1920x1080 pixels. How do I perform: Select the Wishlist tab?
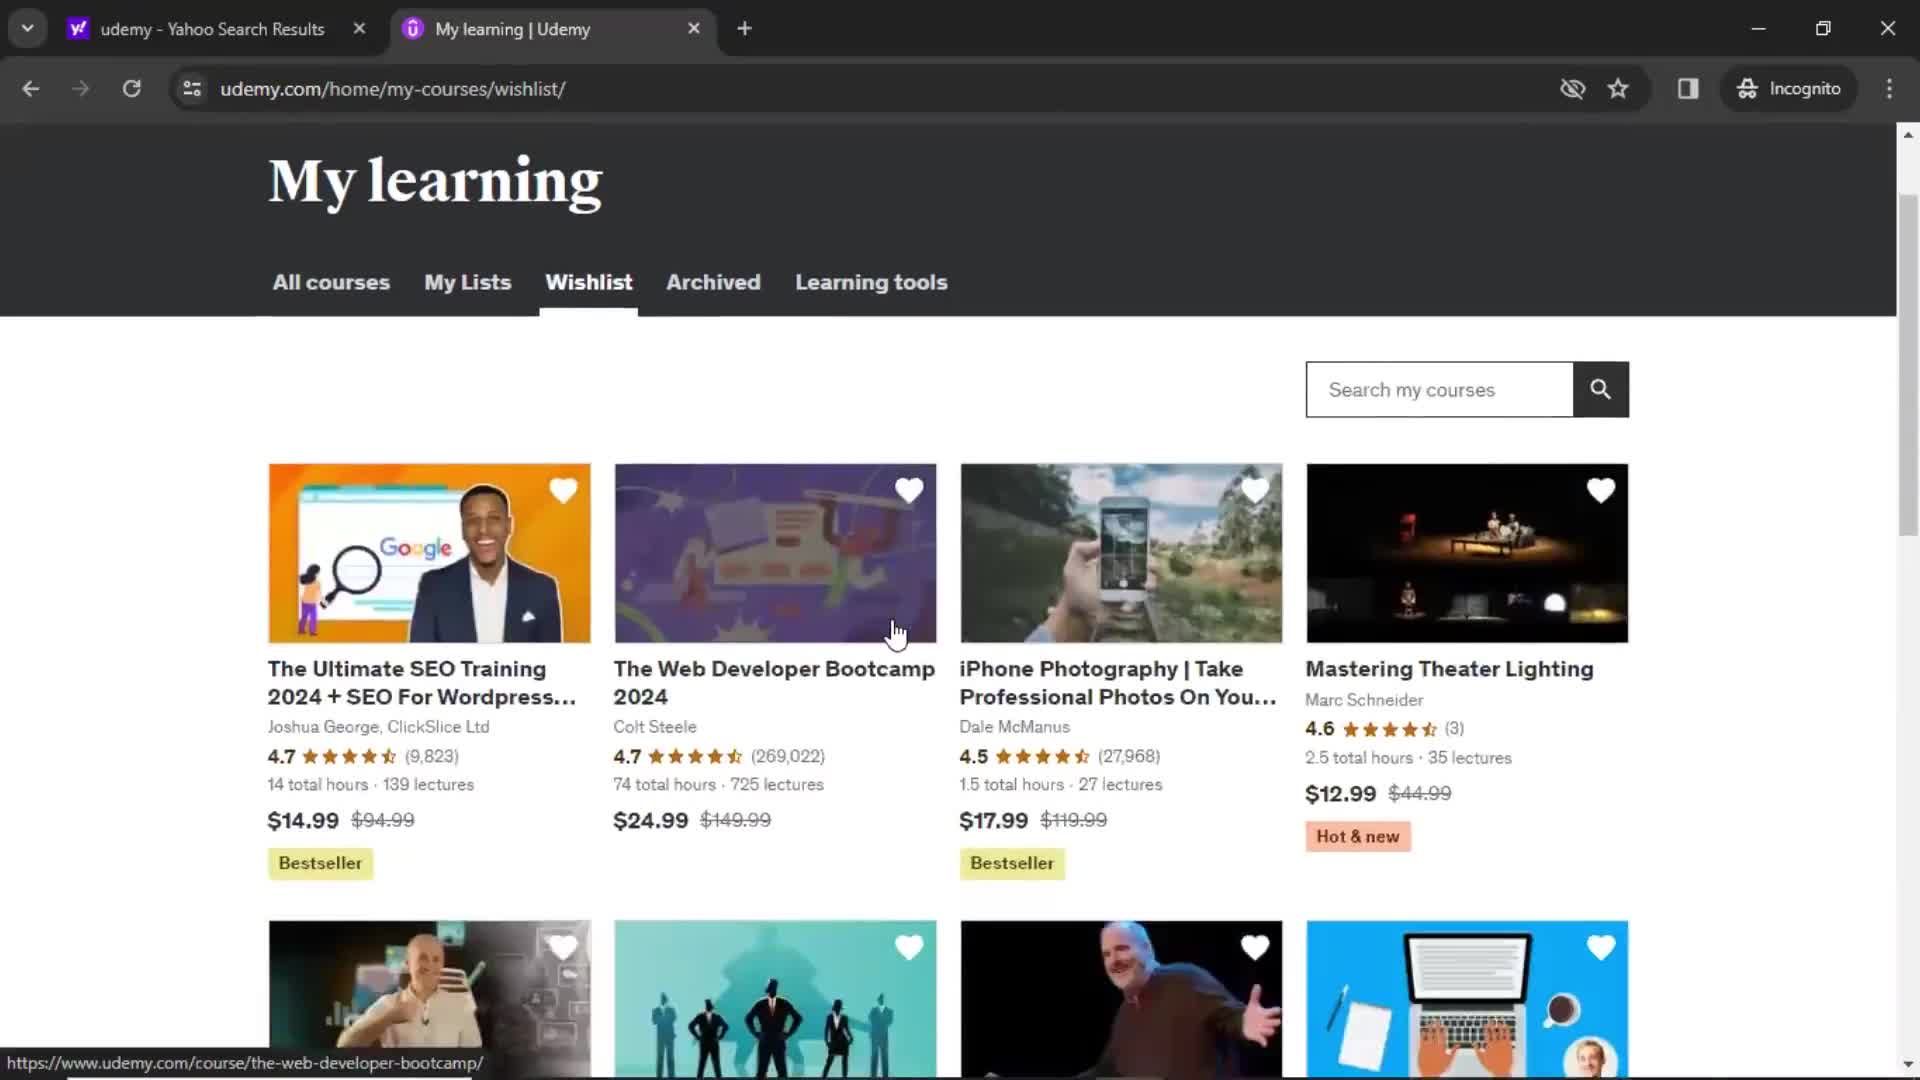point(588,283)
